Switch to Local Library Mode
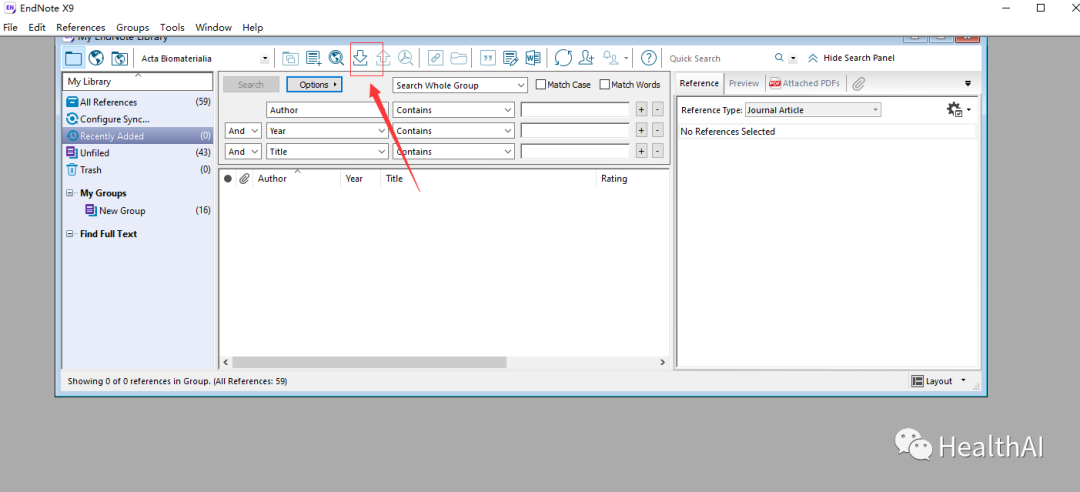This screenshot has width=1080, height=492. click(x=74, y=59)
